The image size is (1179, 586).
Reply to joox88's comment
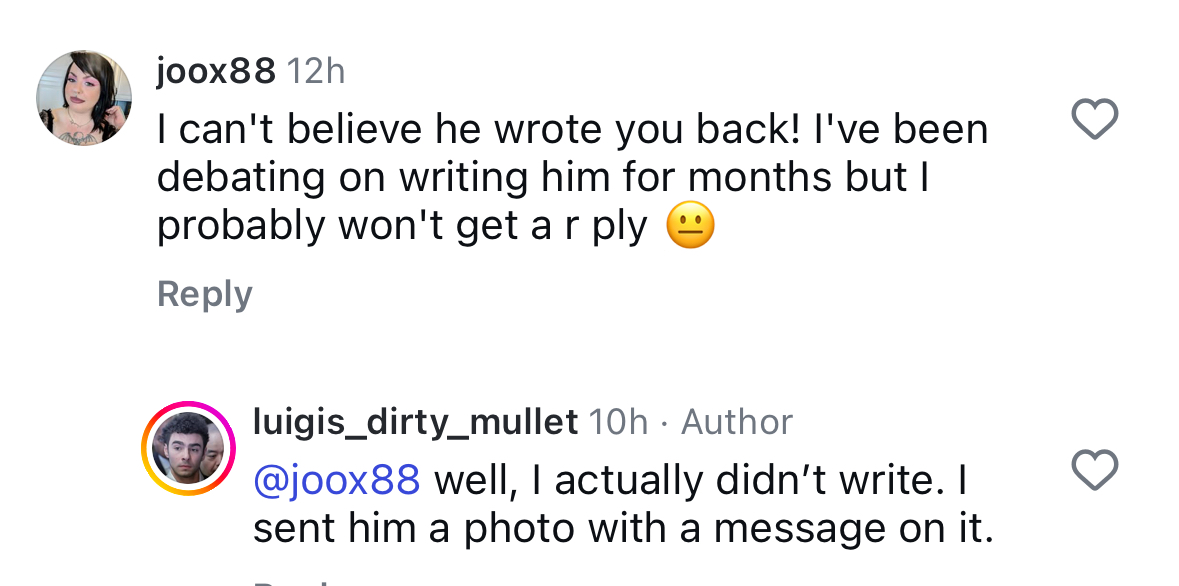(x=205, y=294)
